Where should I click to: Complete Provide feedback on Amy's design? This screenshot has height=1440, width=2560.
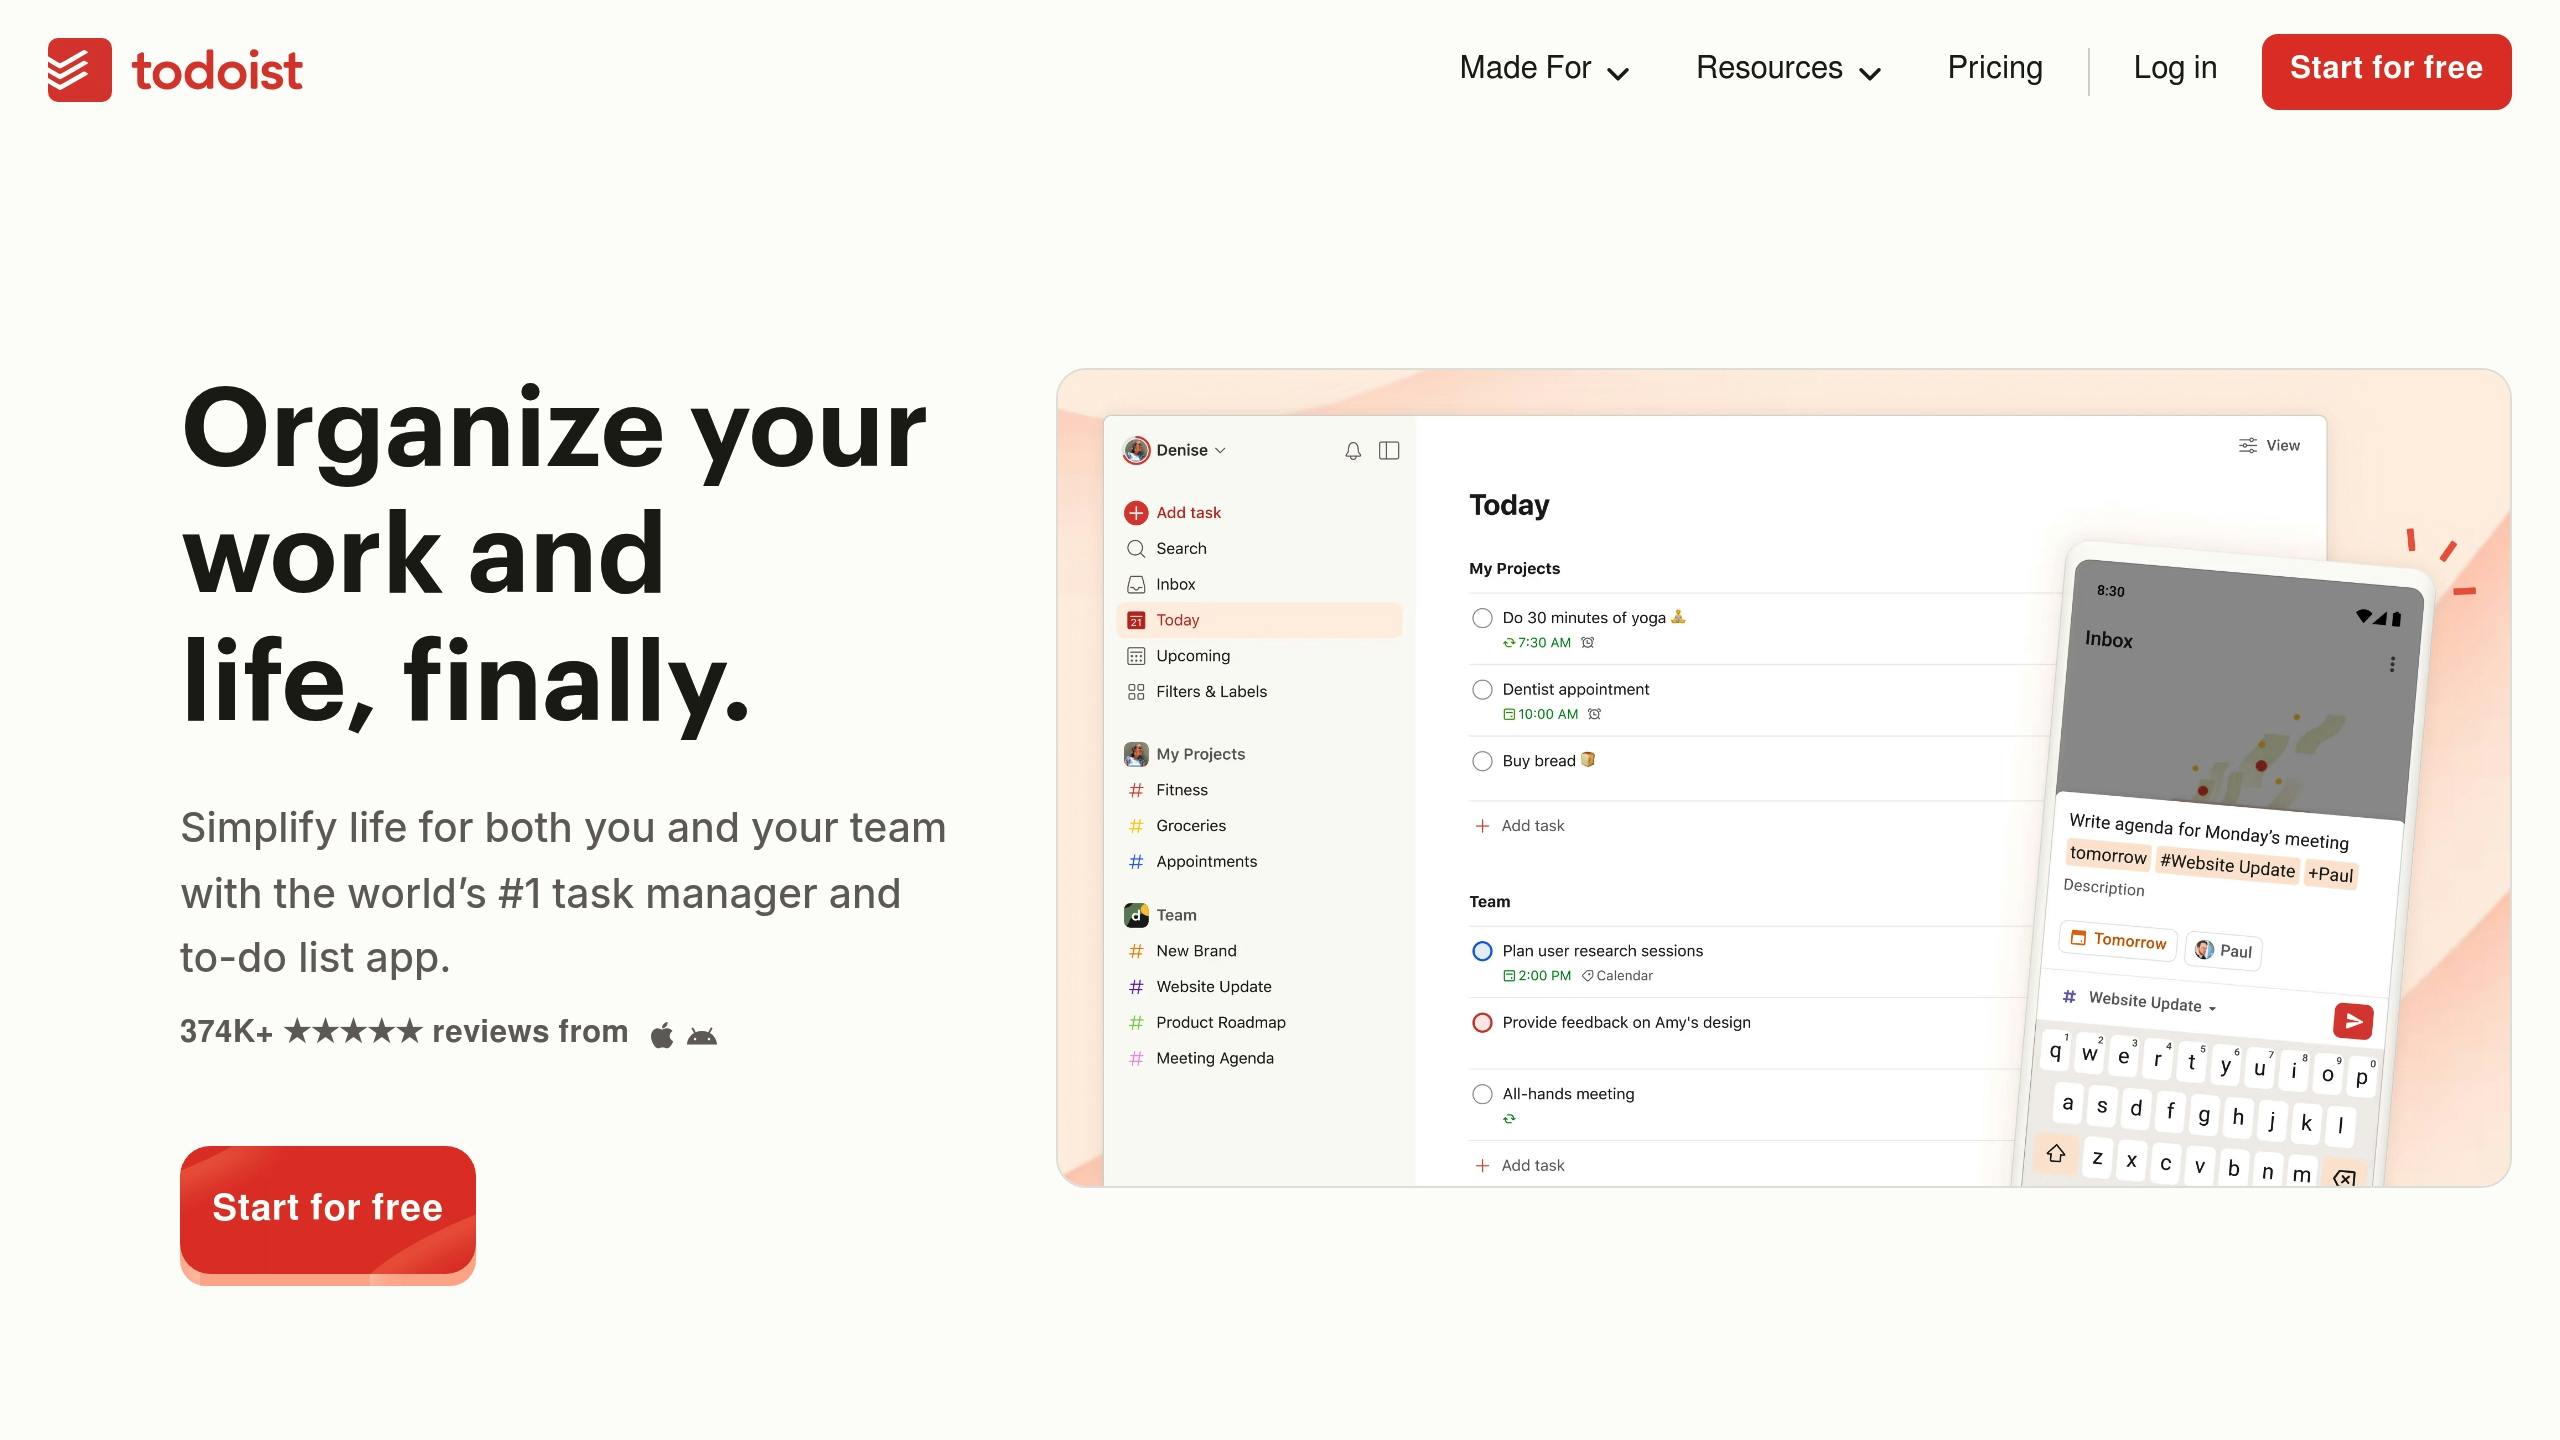pyautogui.click(x=1482, y=1023)
